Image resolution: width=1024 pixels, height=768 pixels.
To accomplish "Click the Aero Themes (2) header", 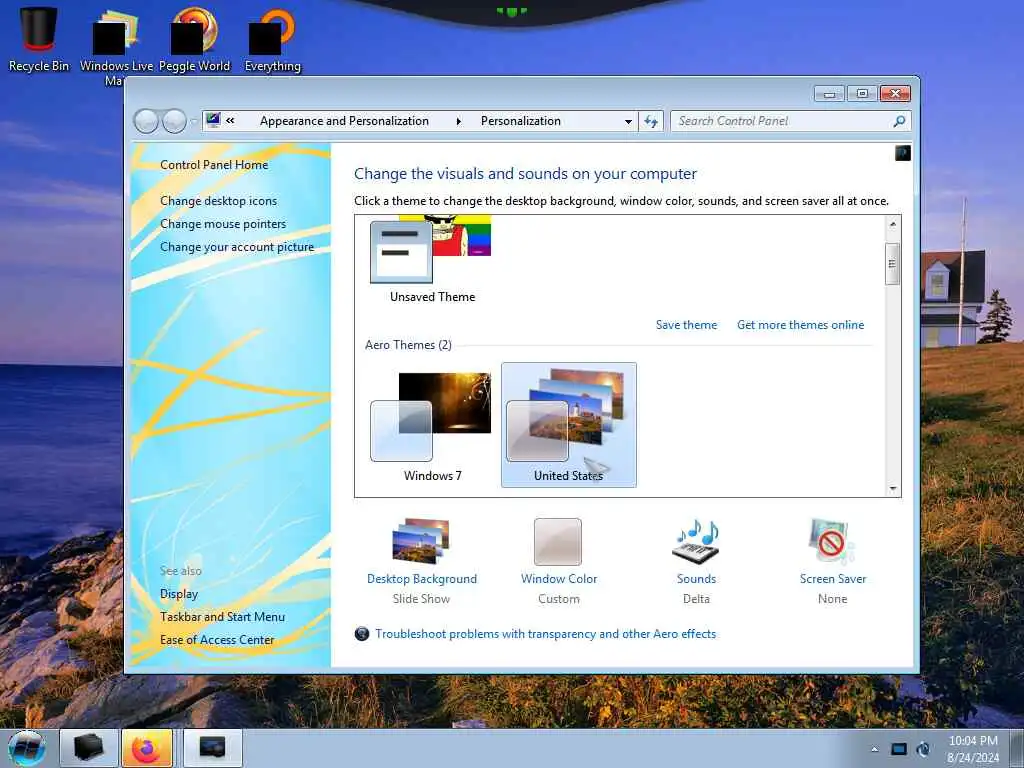I will click(x=408, y=345).
